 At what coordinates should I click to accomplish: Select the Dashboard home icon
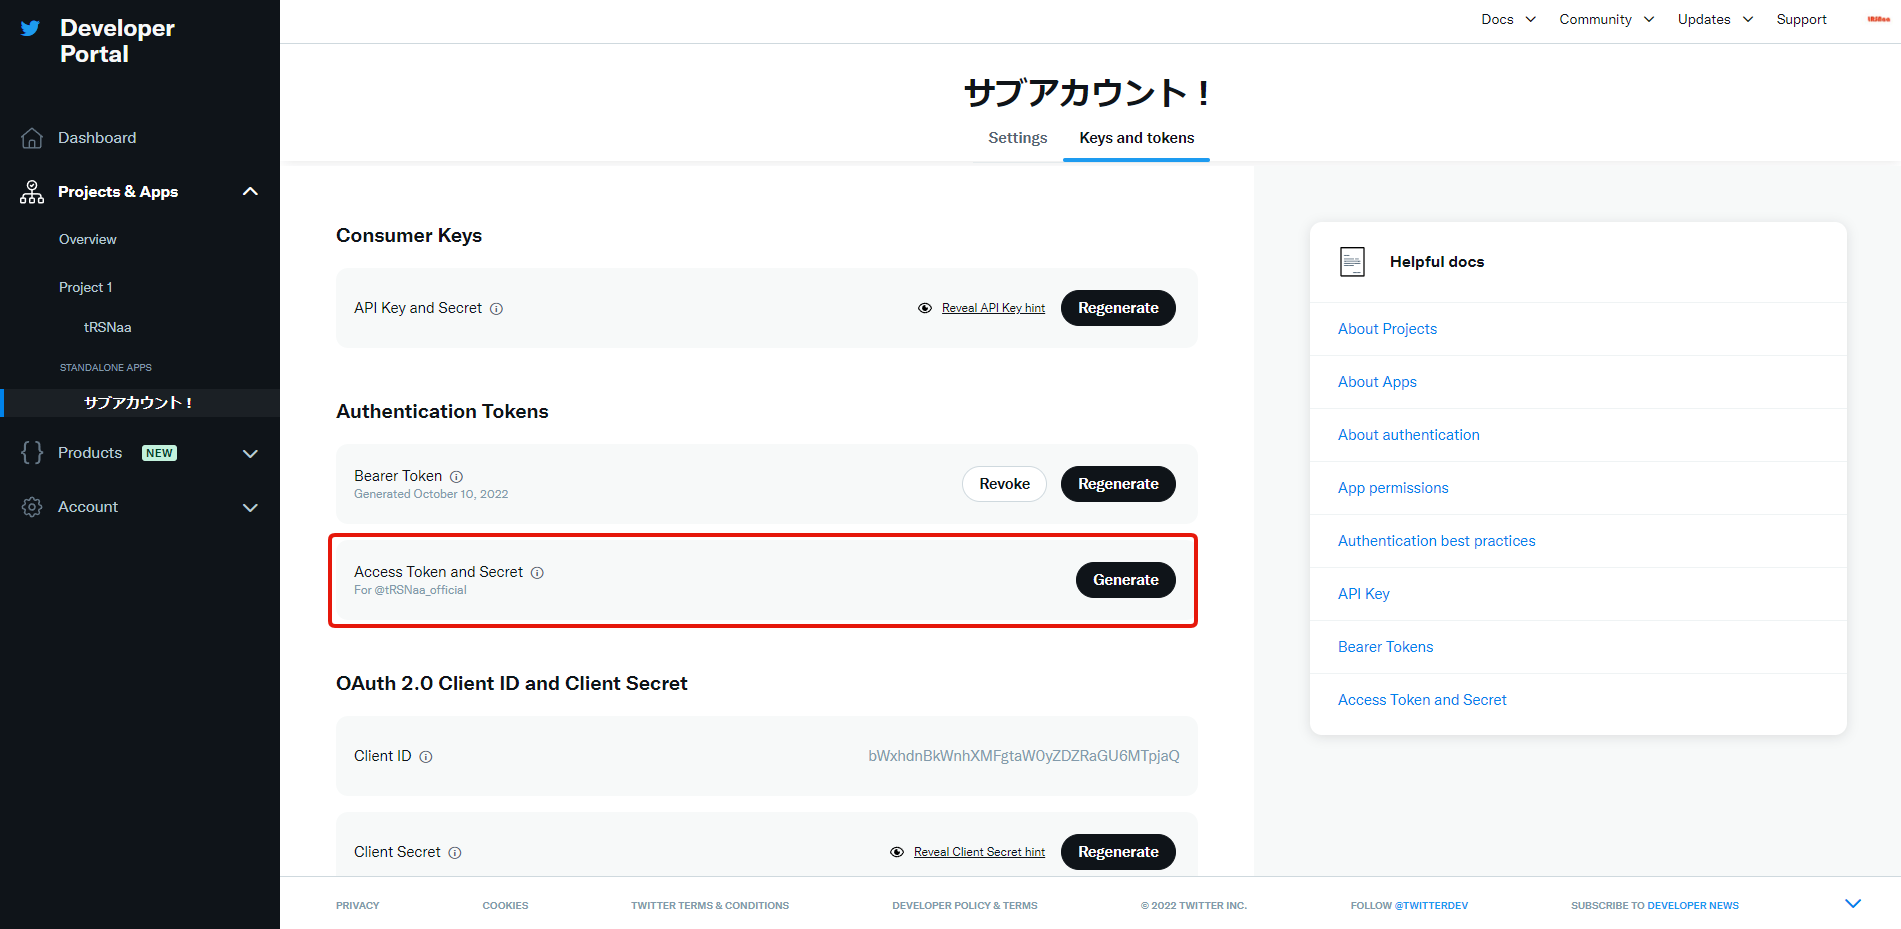tap(31, 137)
